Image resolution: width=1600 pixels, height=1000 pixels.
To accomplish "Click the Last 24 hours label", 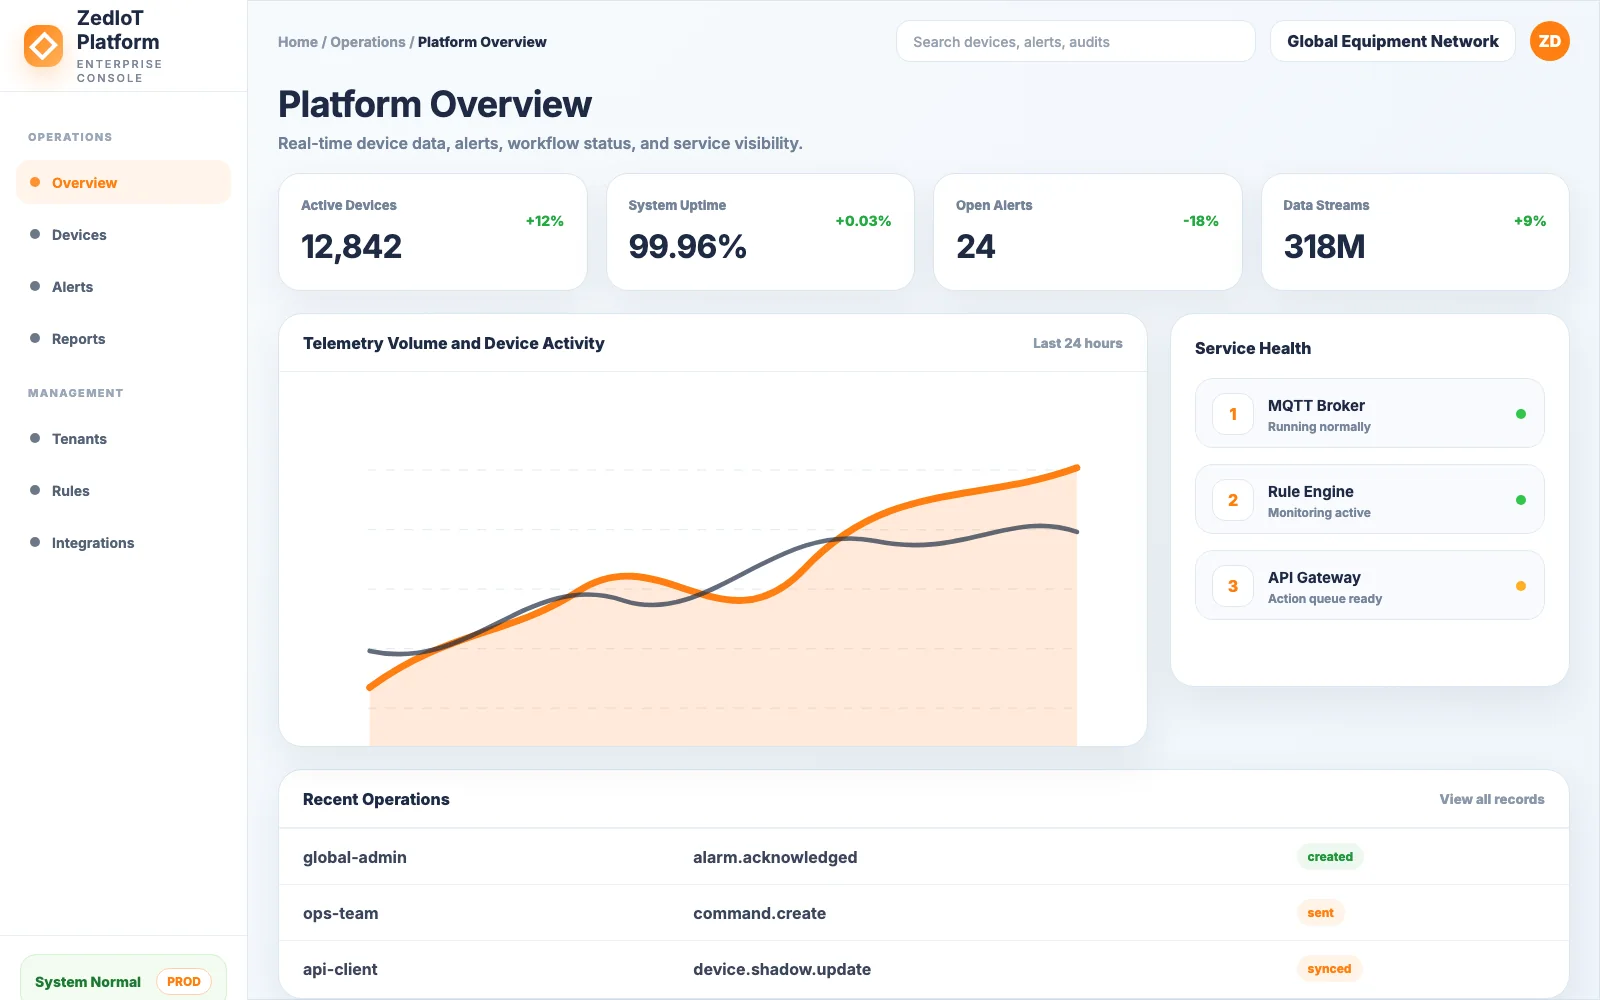I will [1077, 343].
